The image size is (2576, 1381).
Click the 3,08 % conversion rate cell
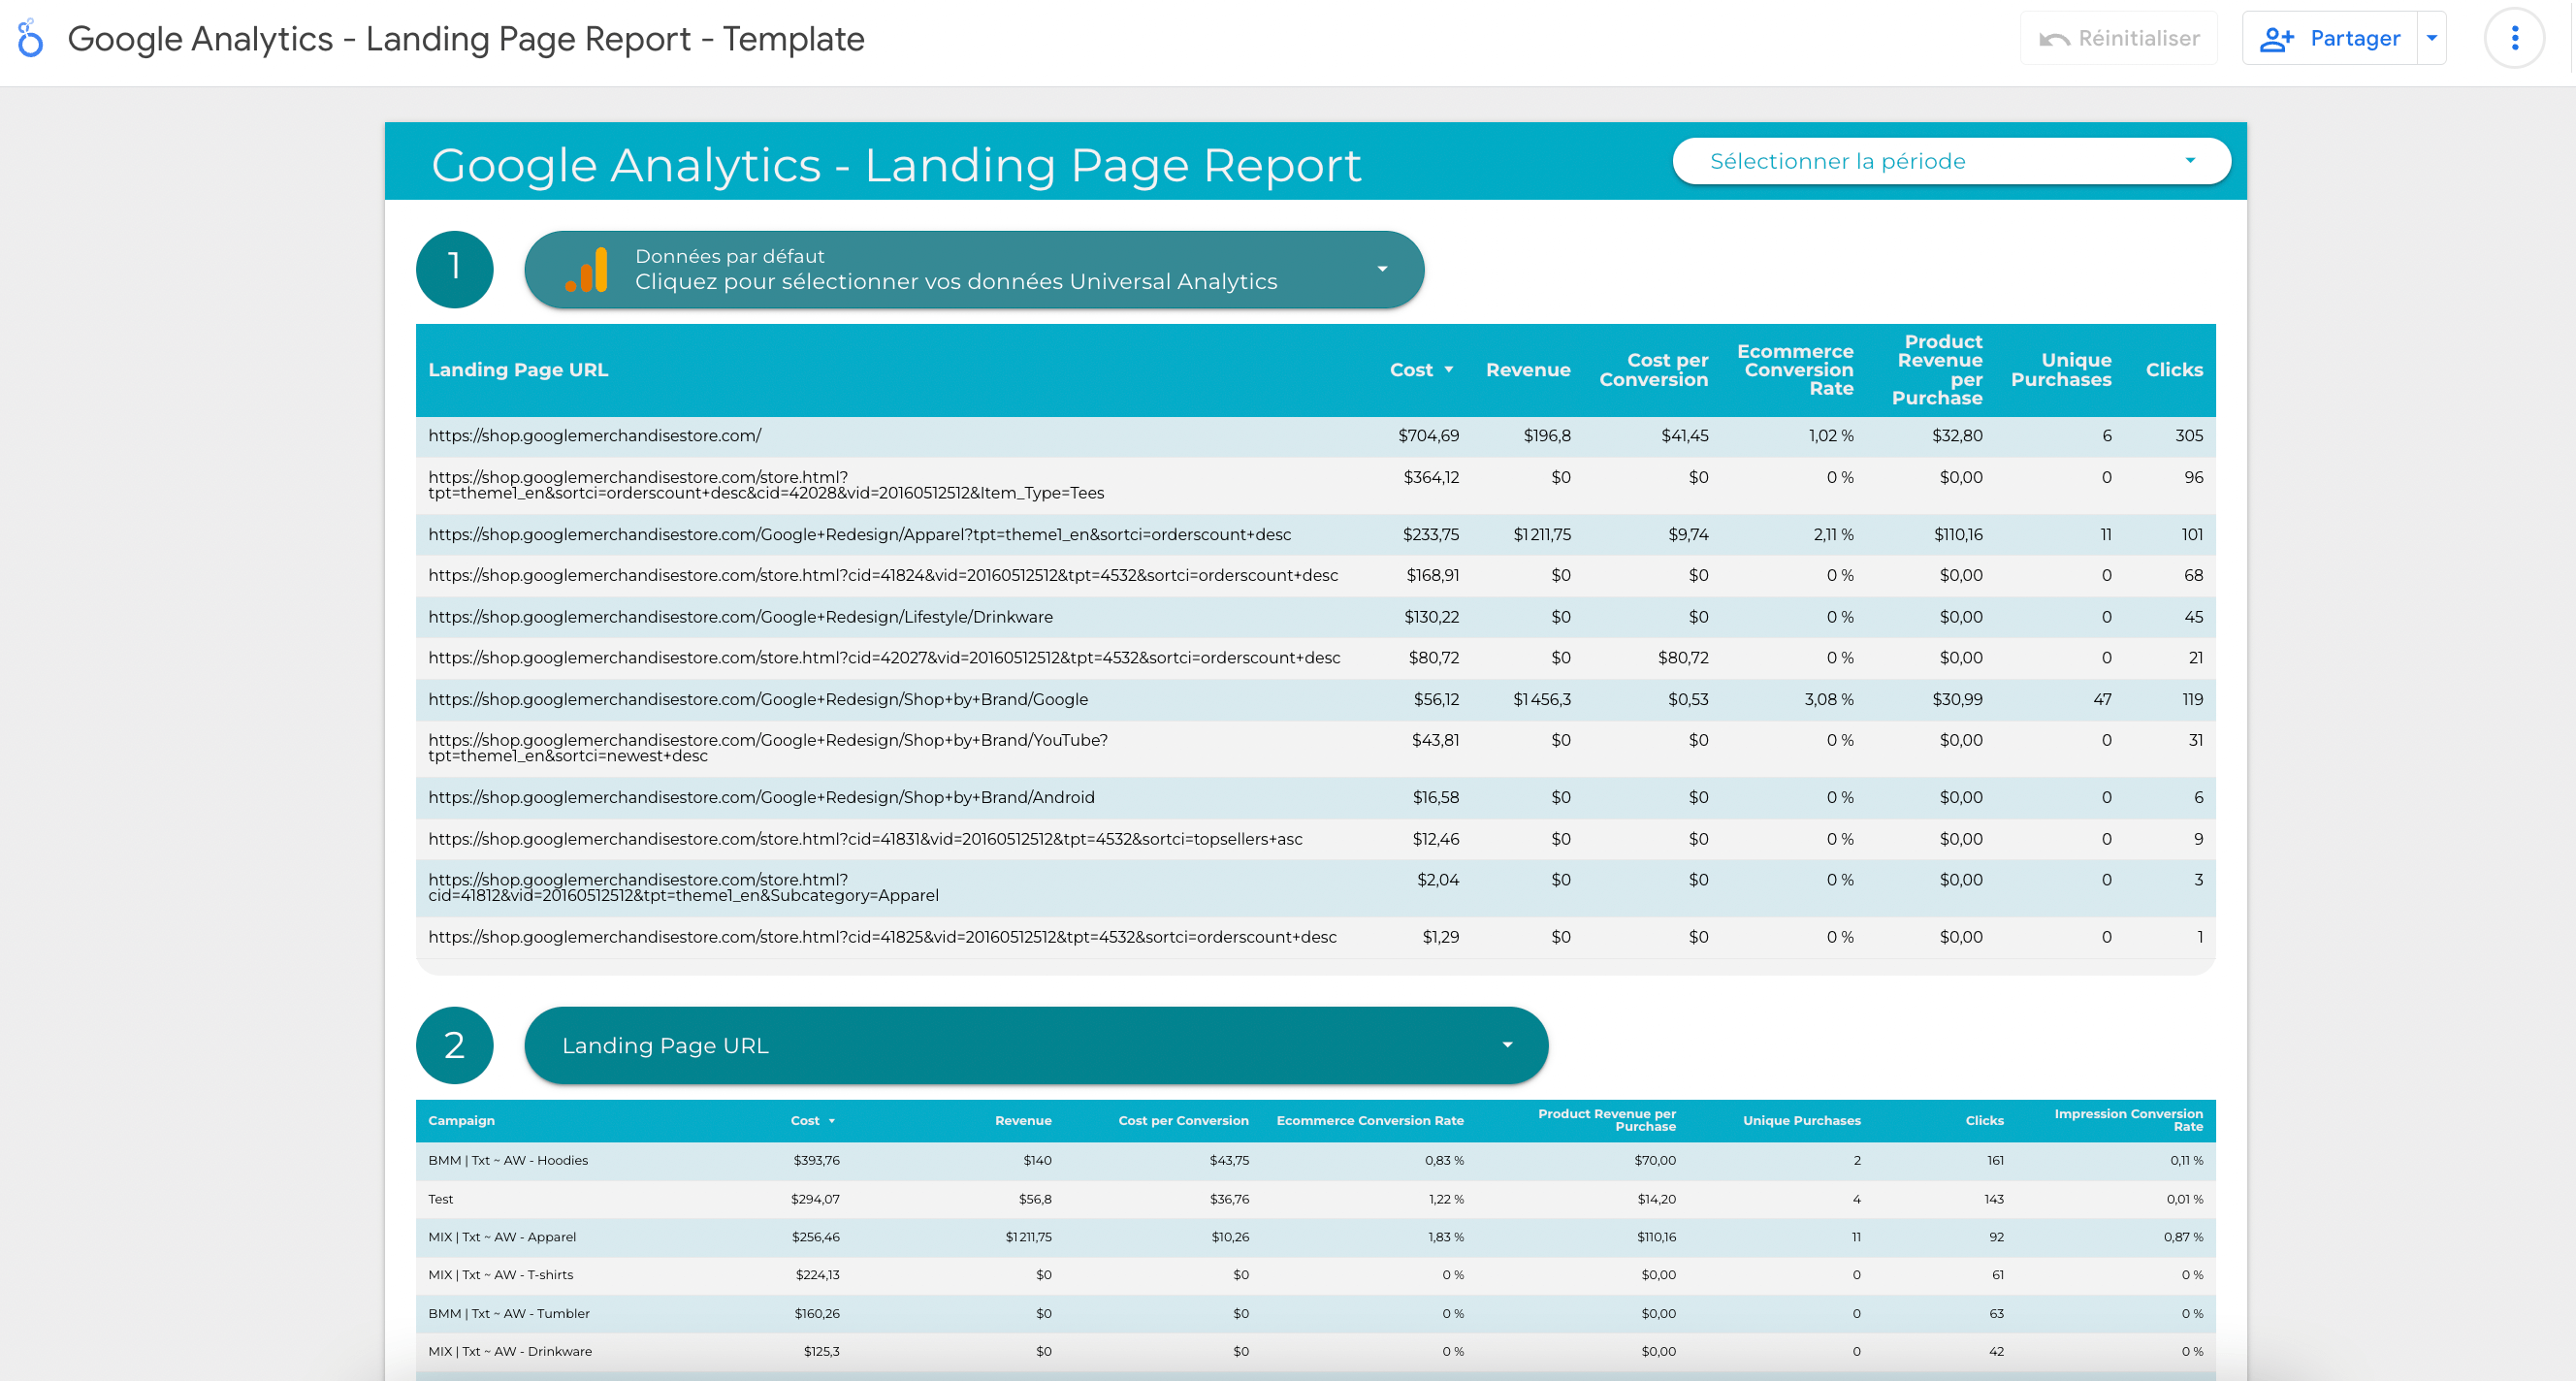pyautogui.click(x=1829, y=699)
